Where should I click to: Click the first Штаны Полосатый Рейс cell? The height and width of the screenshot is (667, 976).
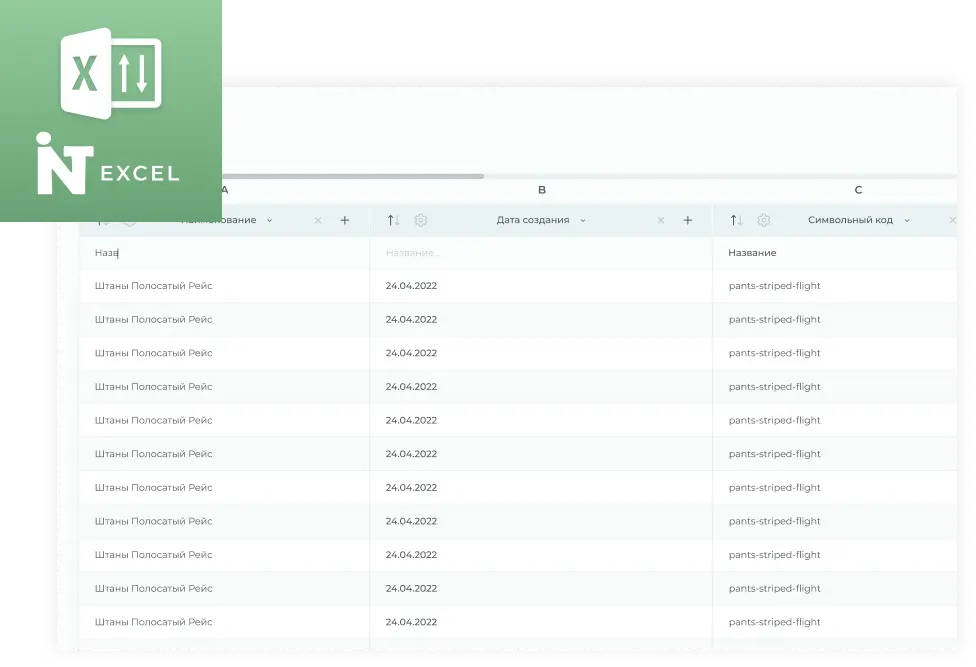click(154, 286)
